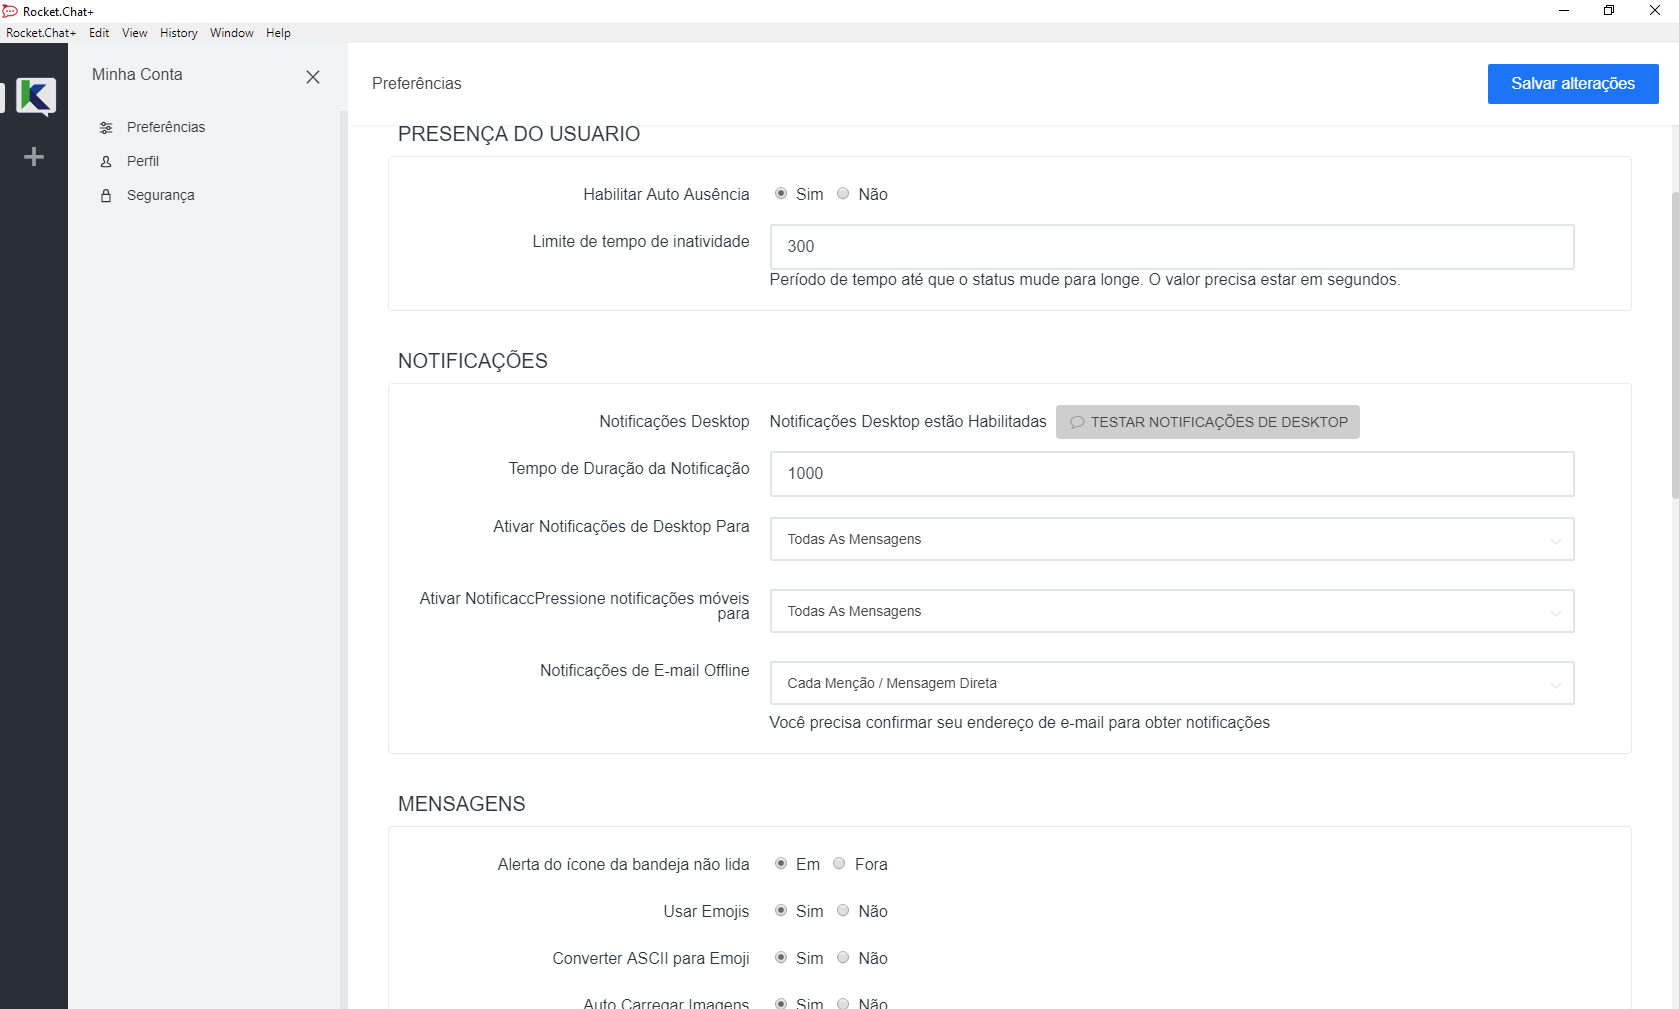Click the Perfil person icon
Screen dimensions: 1679x1009
click(105, 161)
